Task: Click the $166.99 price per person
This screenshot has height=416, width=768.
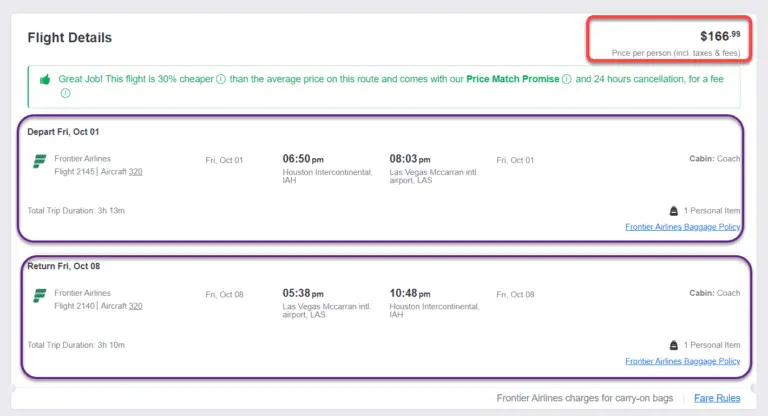Action: 720,36
